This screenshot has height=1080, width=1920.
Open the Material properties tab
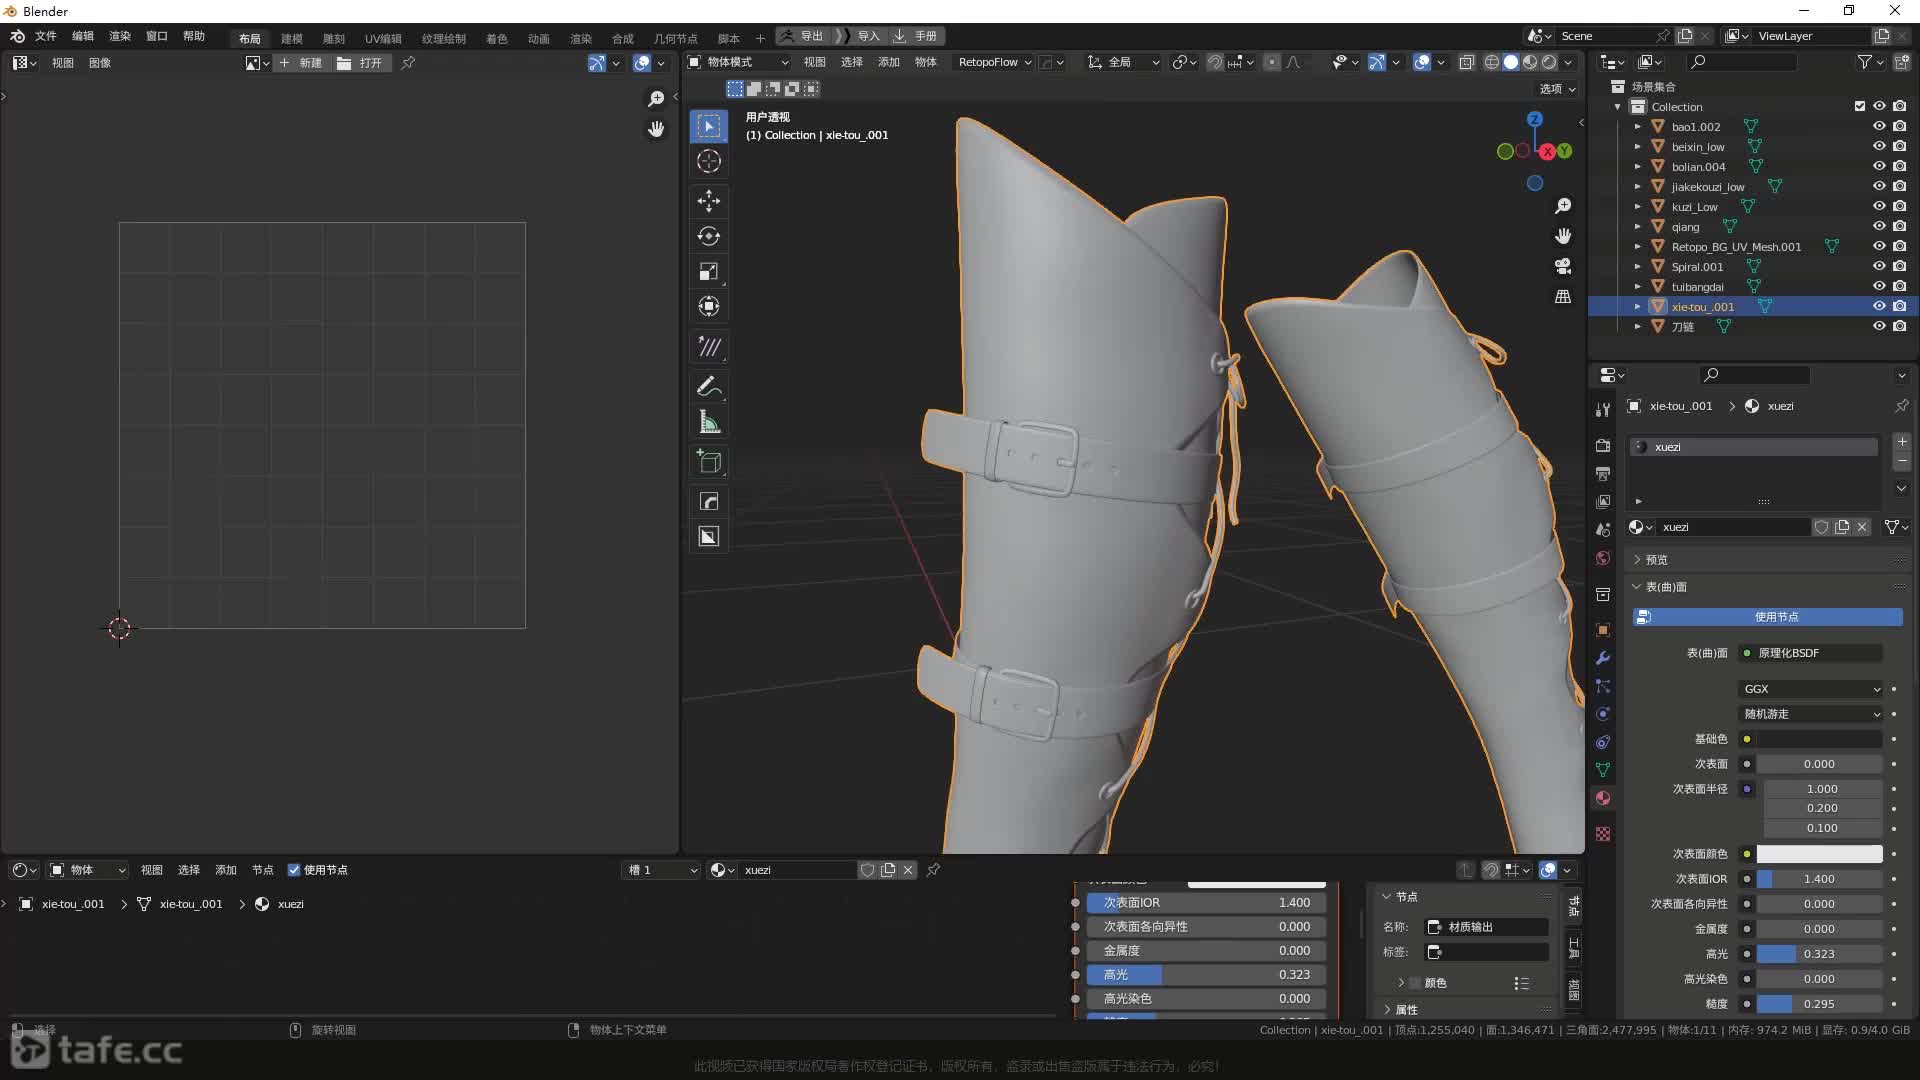[1603, 798]
